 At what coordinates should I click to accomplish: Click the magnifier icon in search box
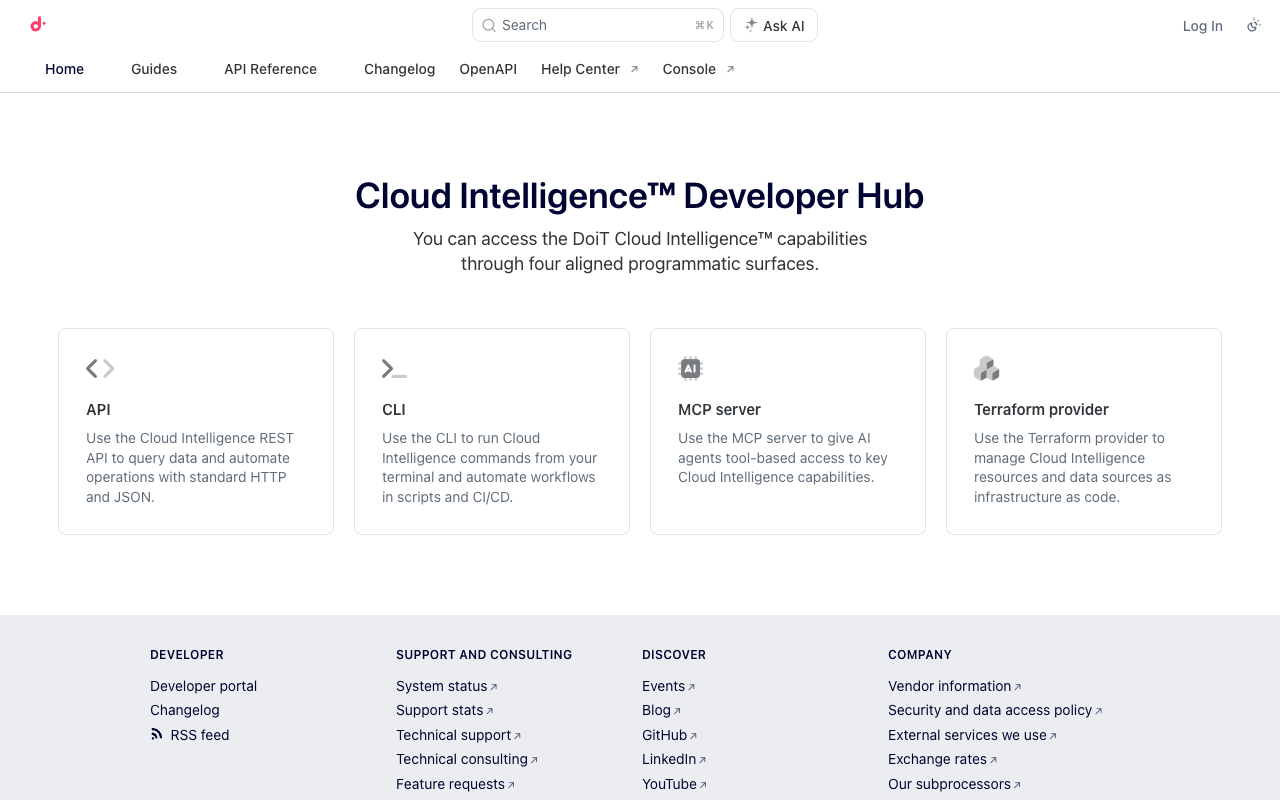pyautogui.click(x=489, y=25)
